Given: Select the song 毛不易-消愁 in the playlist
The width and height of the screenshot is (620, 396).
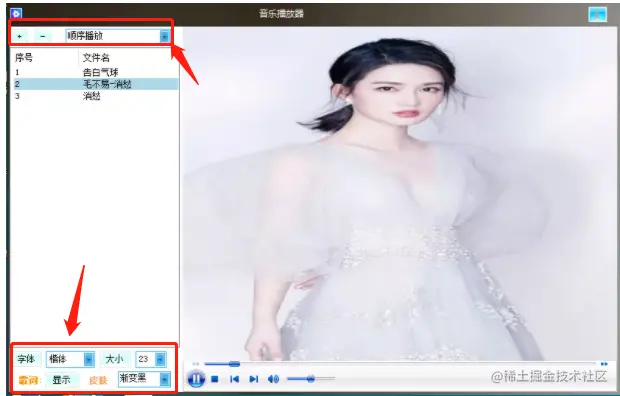Looking at the screenshot, I should (x=96, y=84).
